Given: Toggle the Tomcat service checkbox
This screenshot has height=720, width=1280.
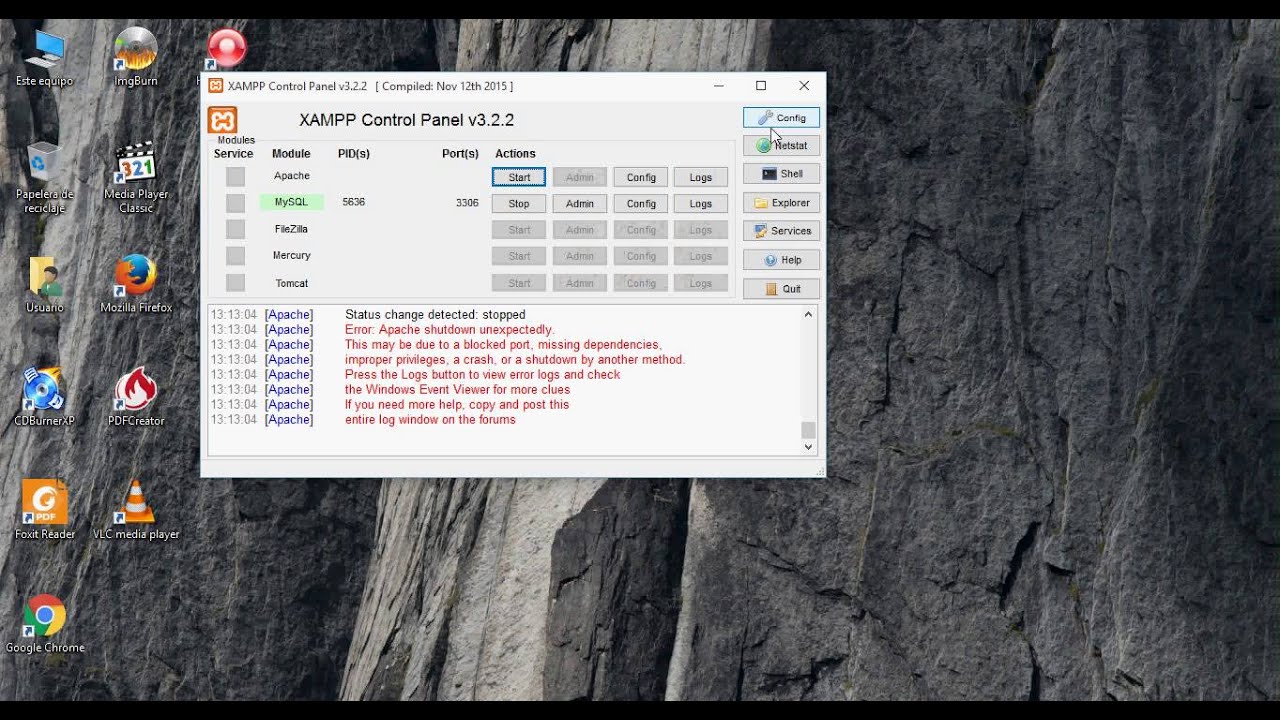Looking at the screenshot, I should (x=235, y=283).
